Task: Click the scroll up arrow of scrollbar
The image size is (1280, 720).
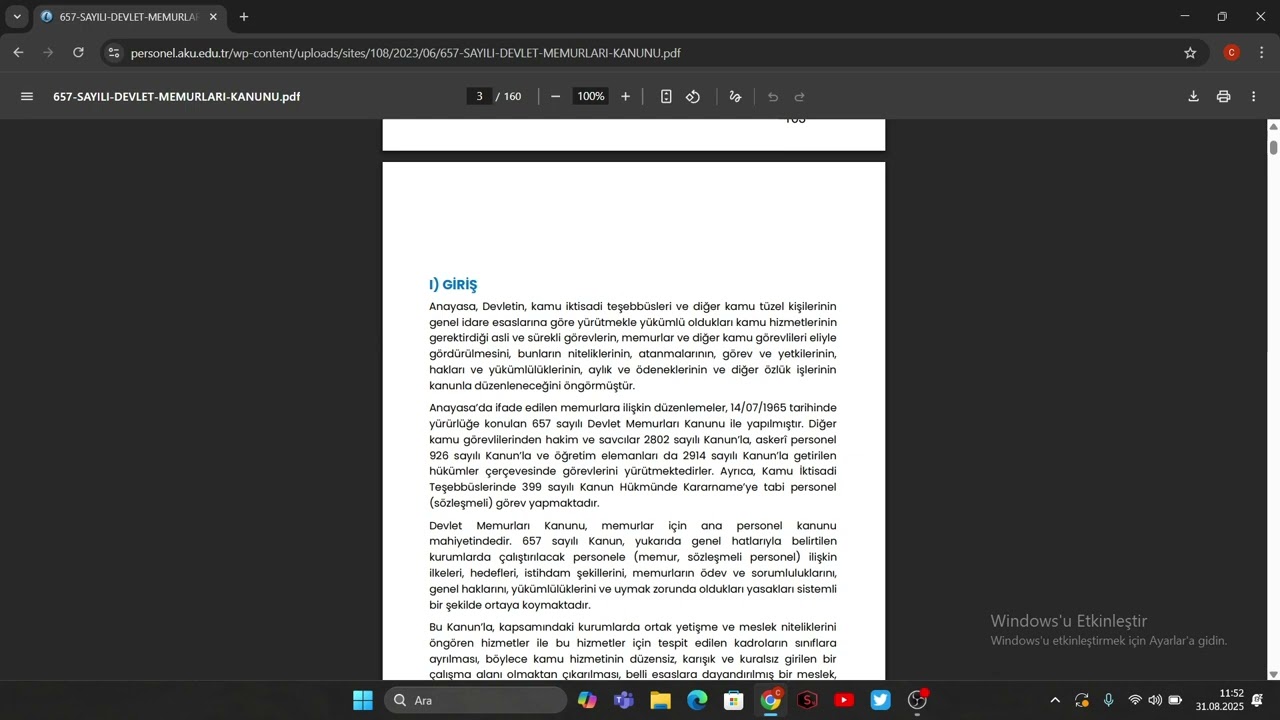Action: coord(1274,126)
